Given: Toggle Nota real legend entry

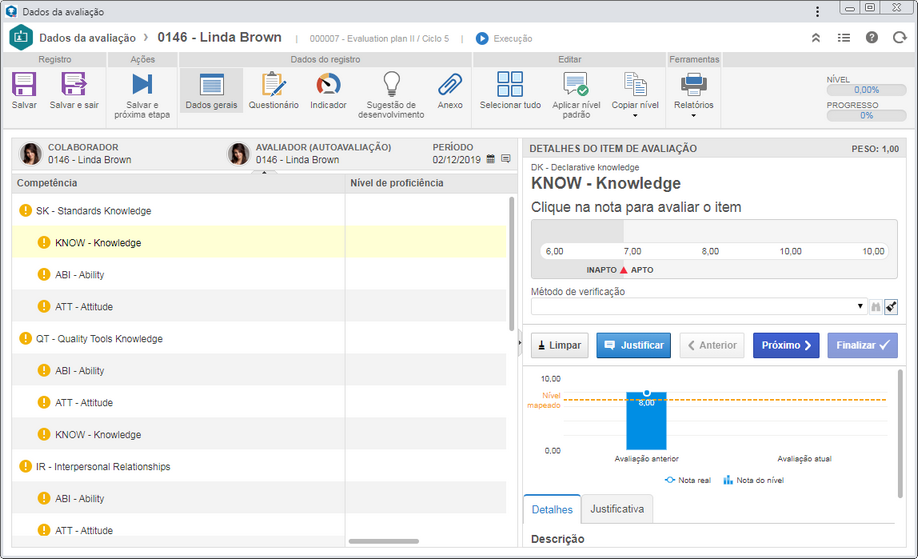Looking at the screenshot, I should point(687,480).
